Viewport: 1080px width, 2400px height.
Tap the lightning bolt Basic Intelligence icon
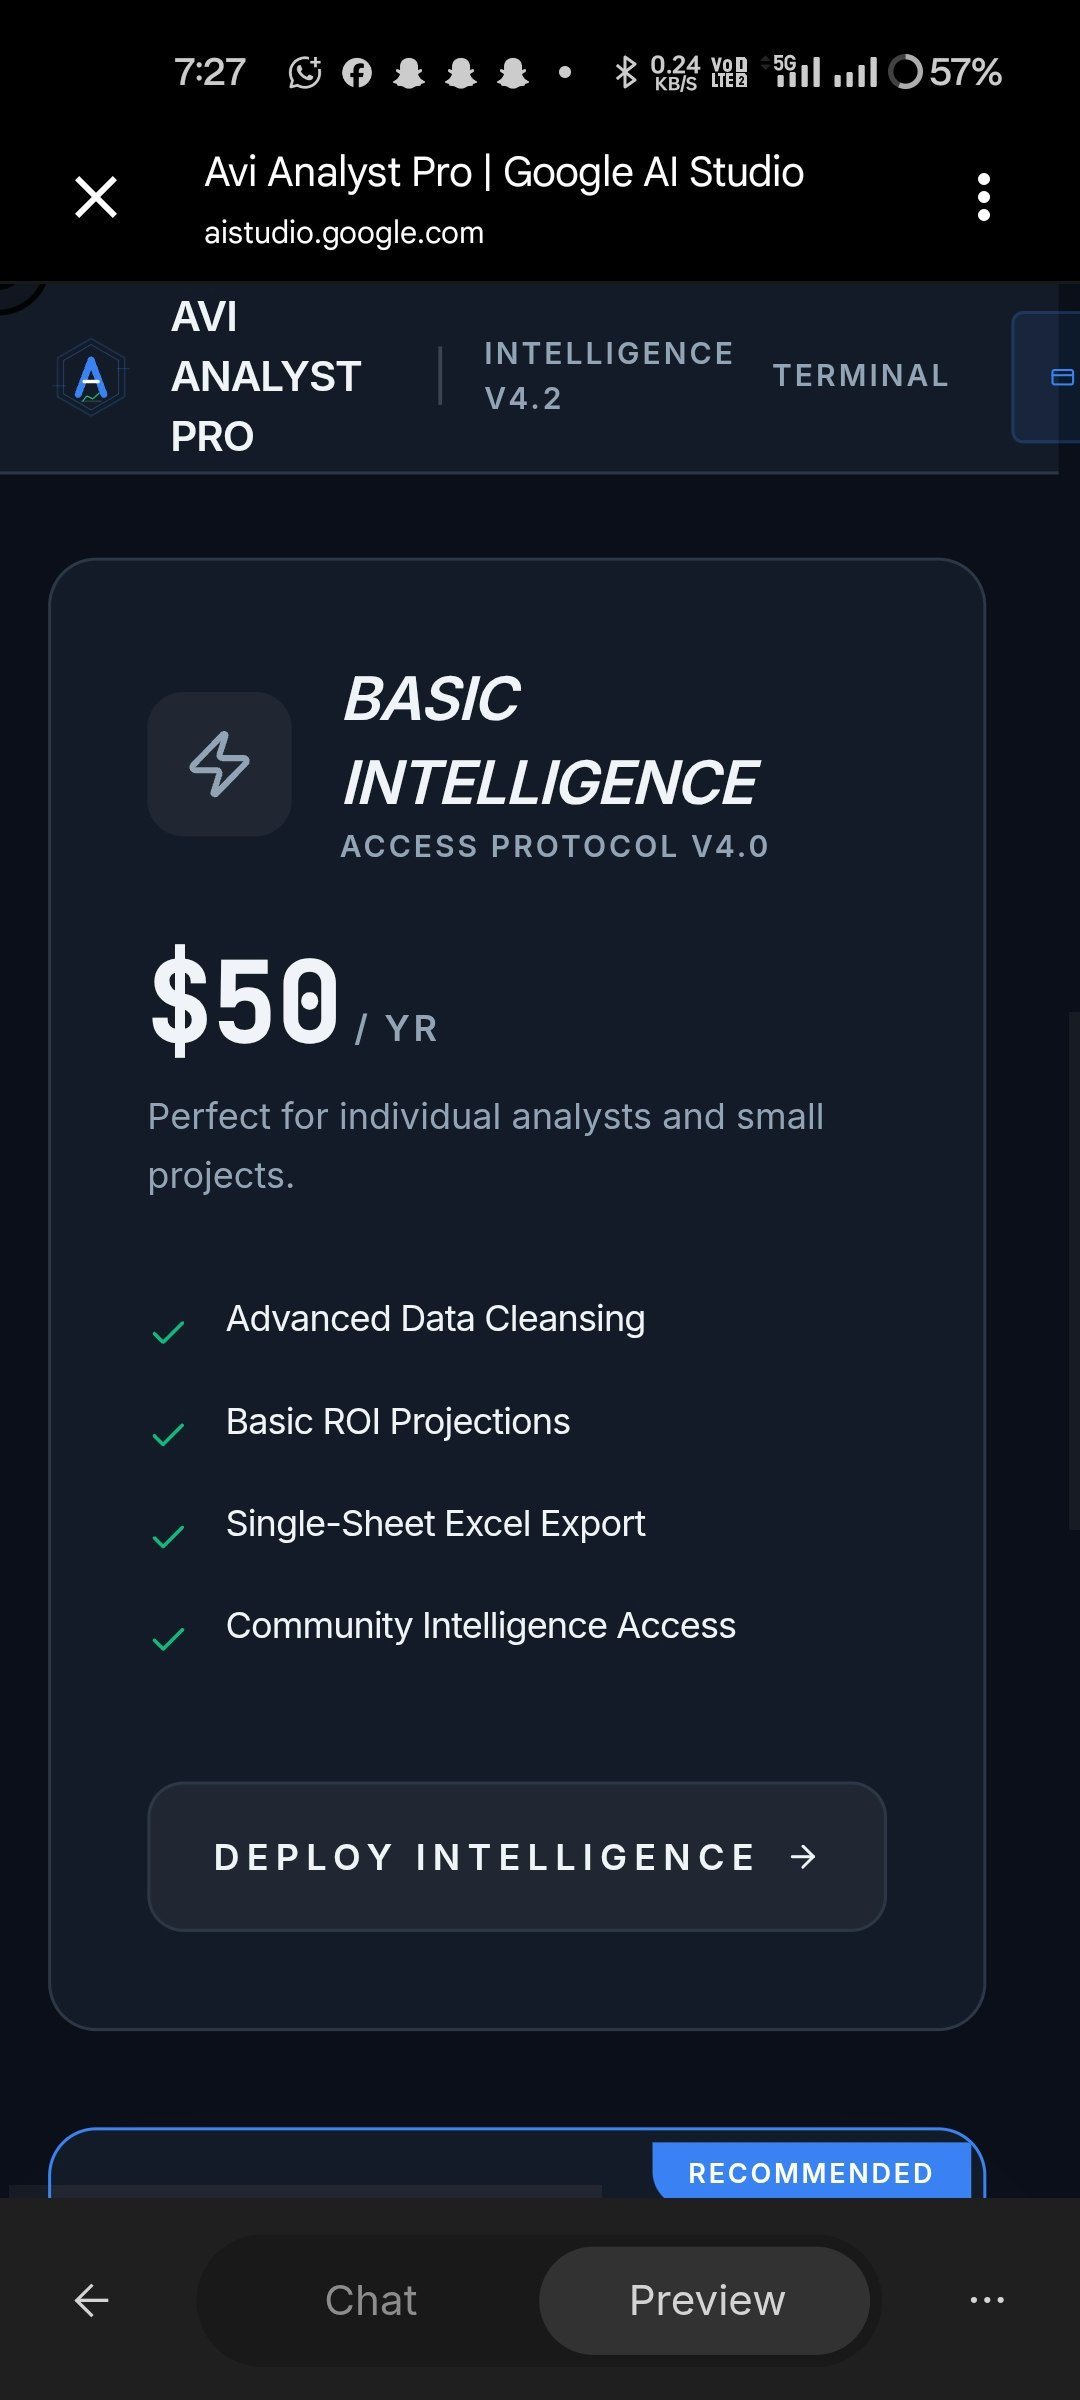point(220,764)
